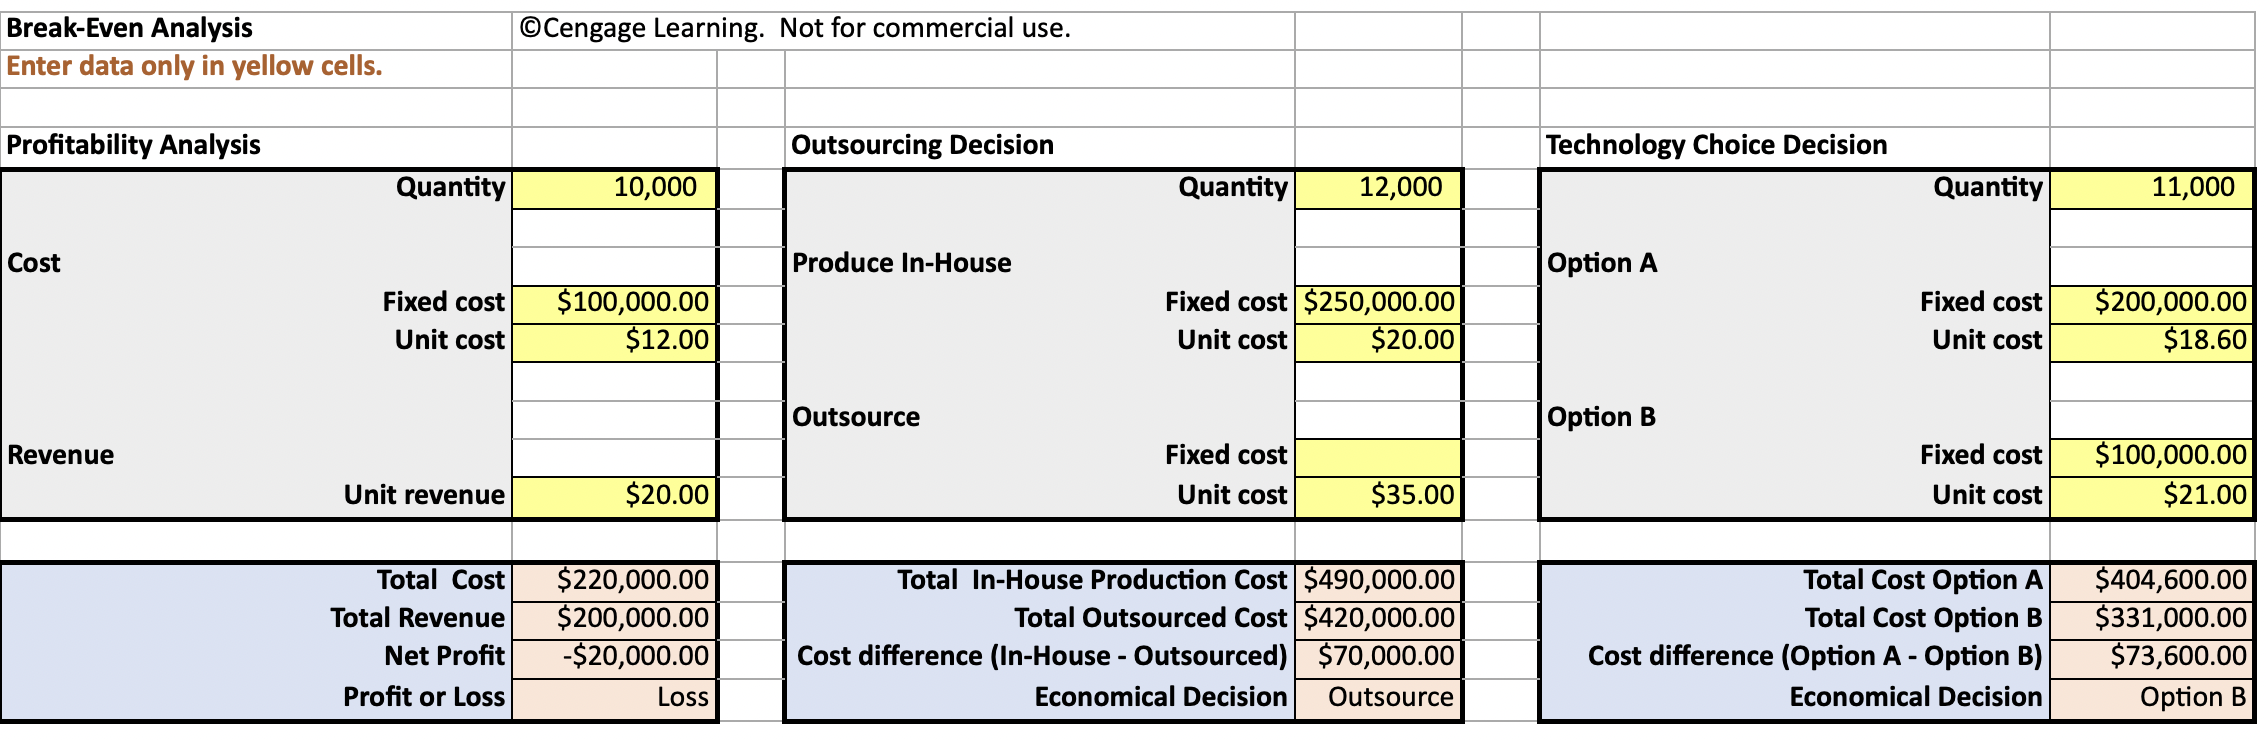
Task: Select the Net Profit value -$20,000.00
Action: coord(614,657)
